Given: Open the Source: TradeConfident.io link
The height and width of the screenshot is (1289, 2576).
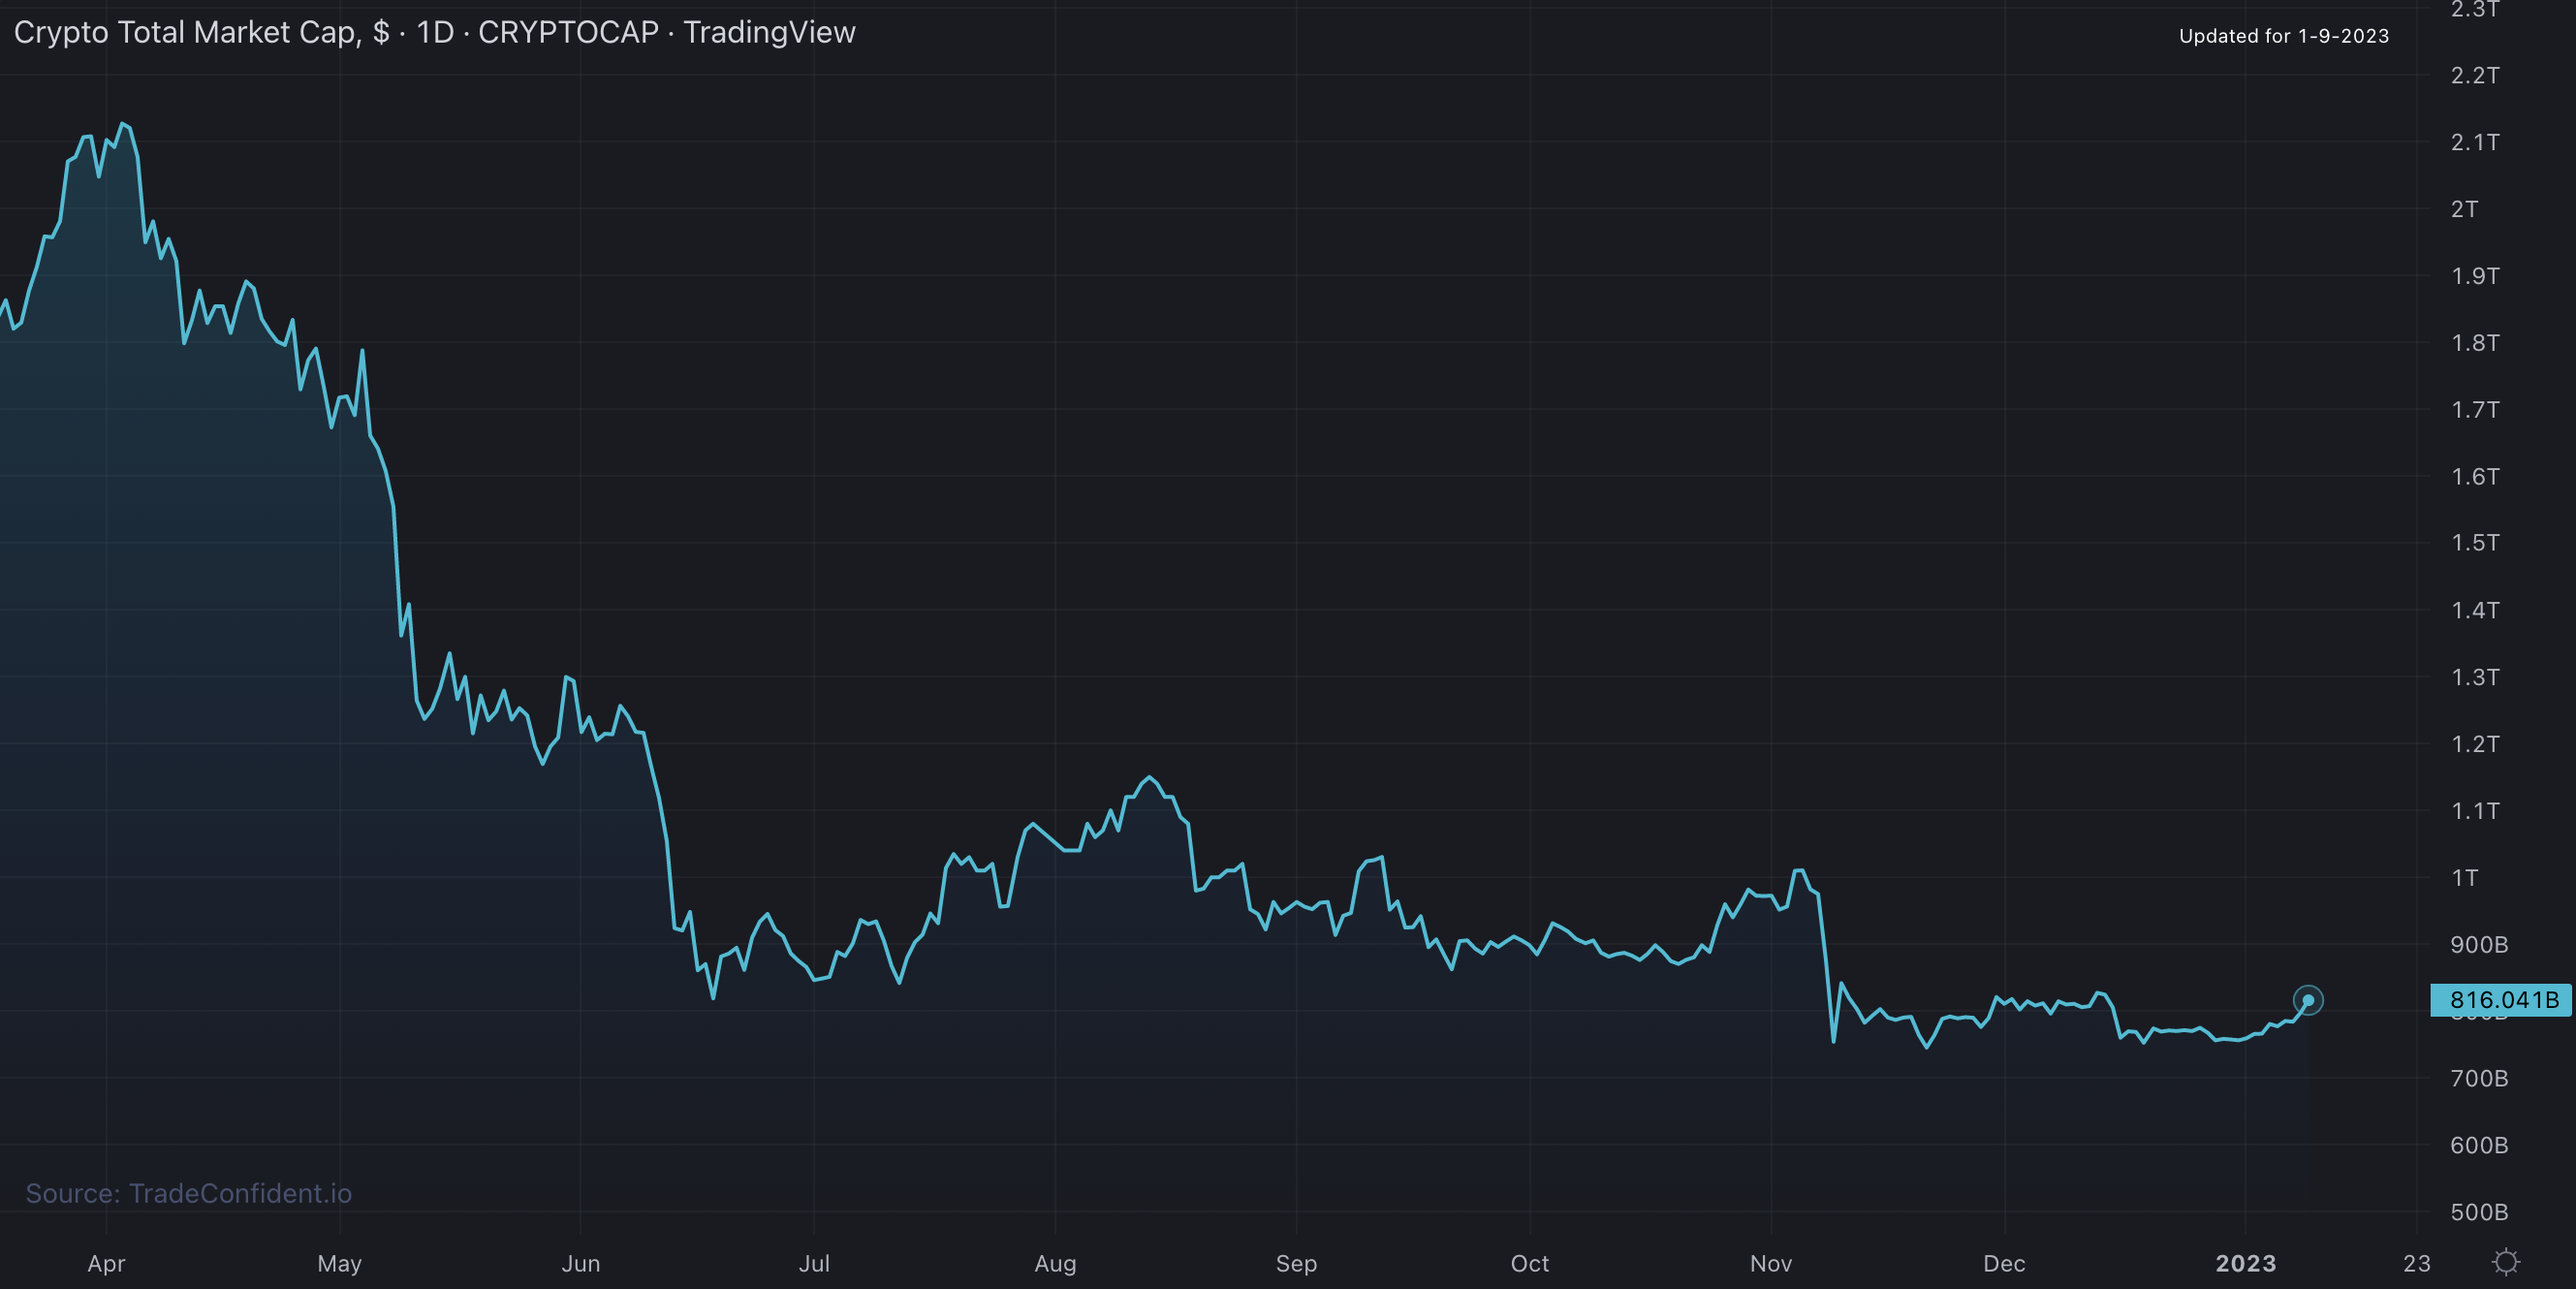Looking at the screenshot, I should (188, 1192).
